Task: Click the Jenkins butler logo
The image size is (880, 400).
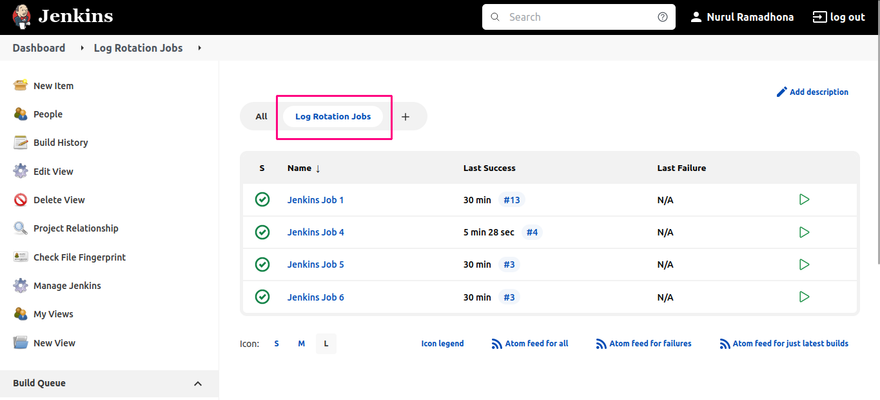Action: [21, 17]
